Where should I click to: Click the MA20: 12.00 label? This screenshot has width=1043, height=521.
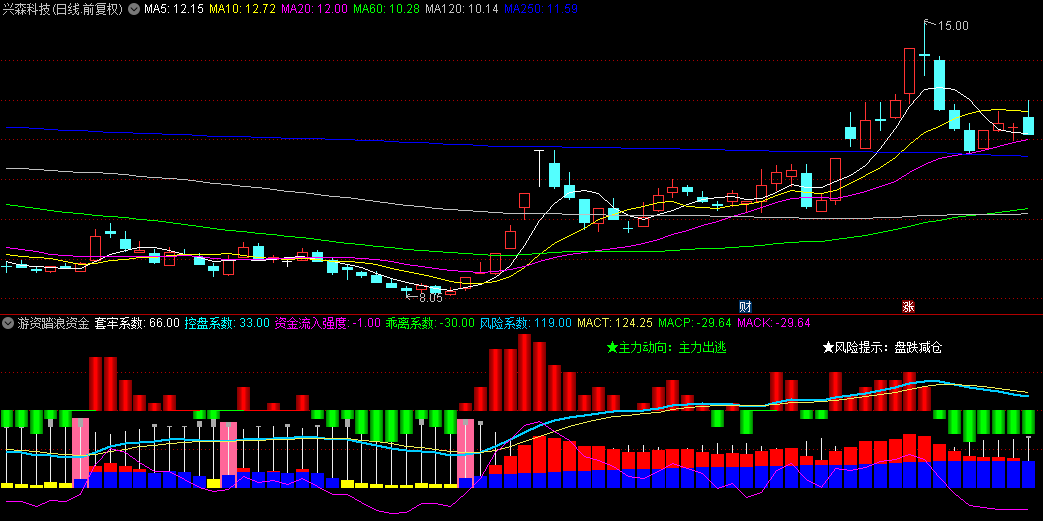314,9
